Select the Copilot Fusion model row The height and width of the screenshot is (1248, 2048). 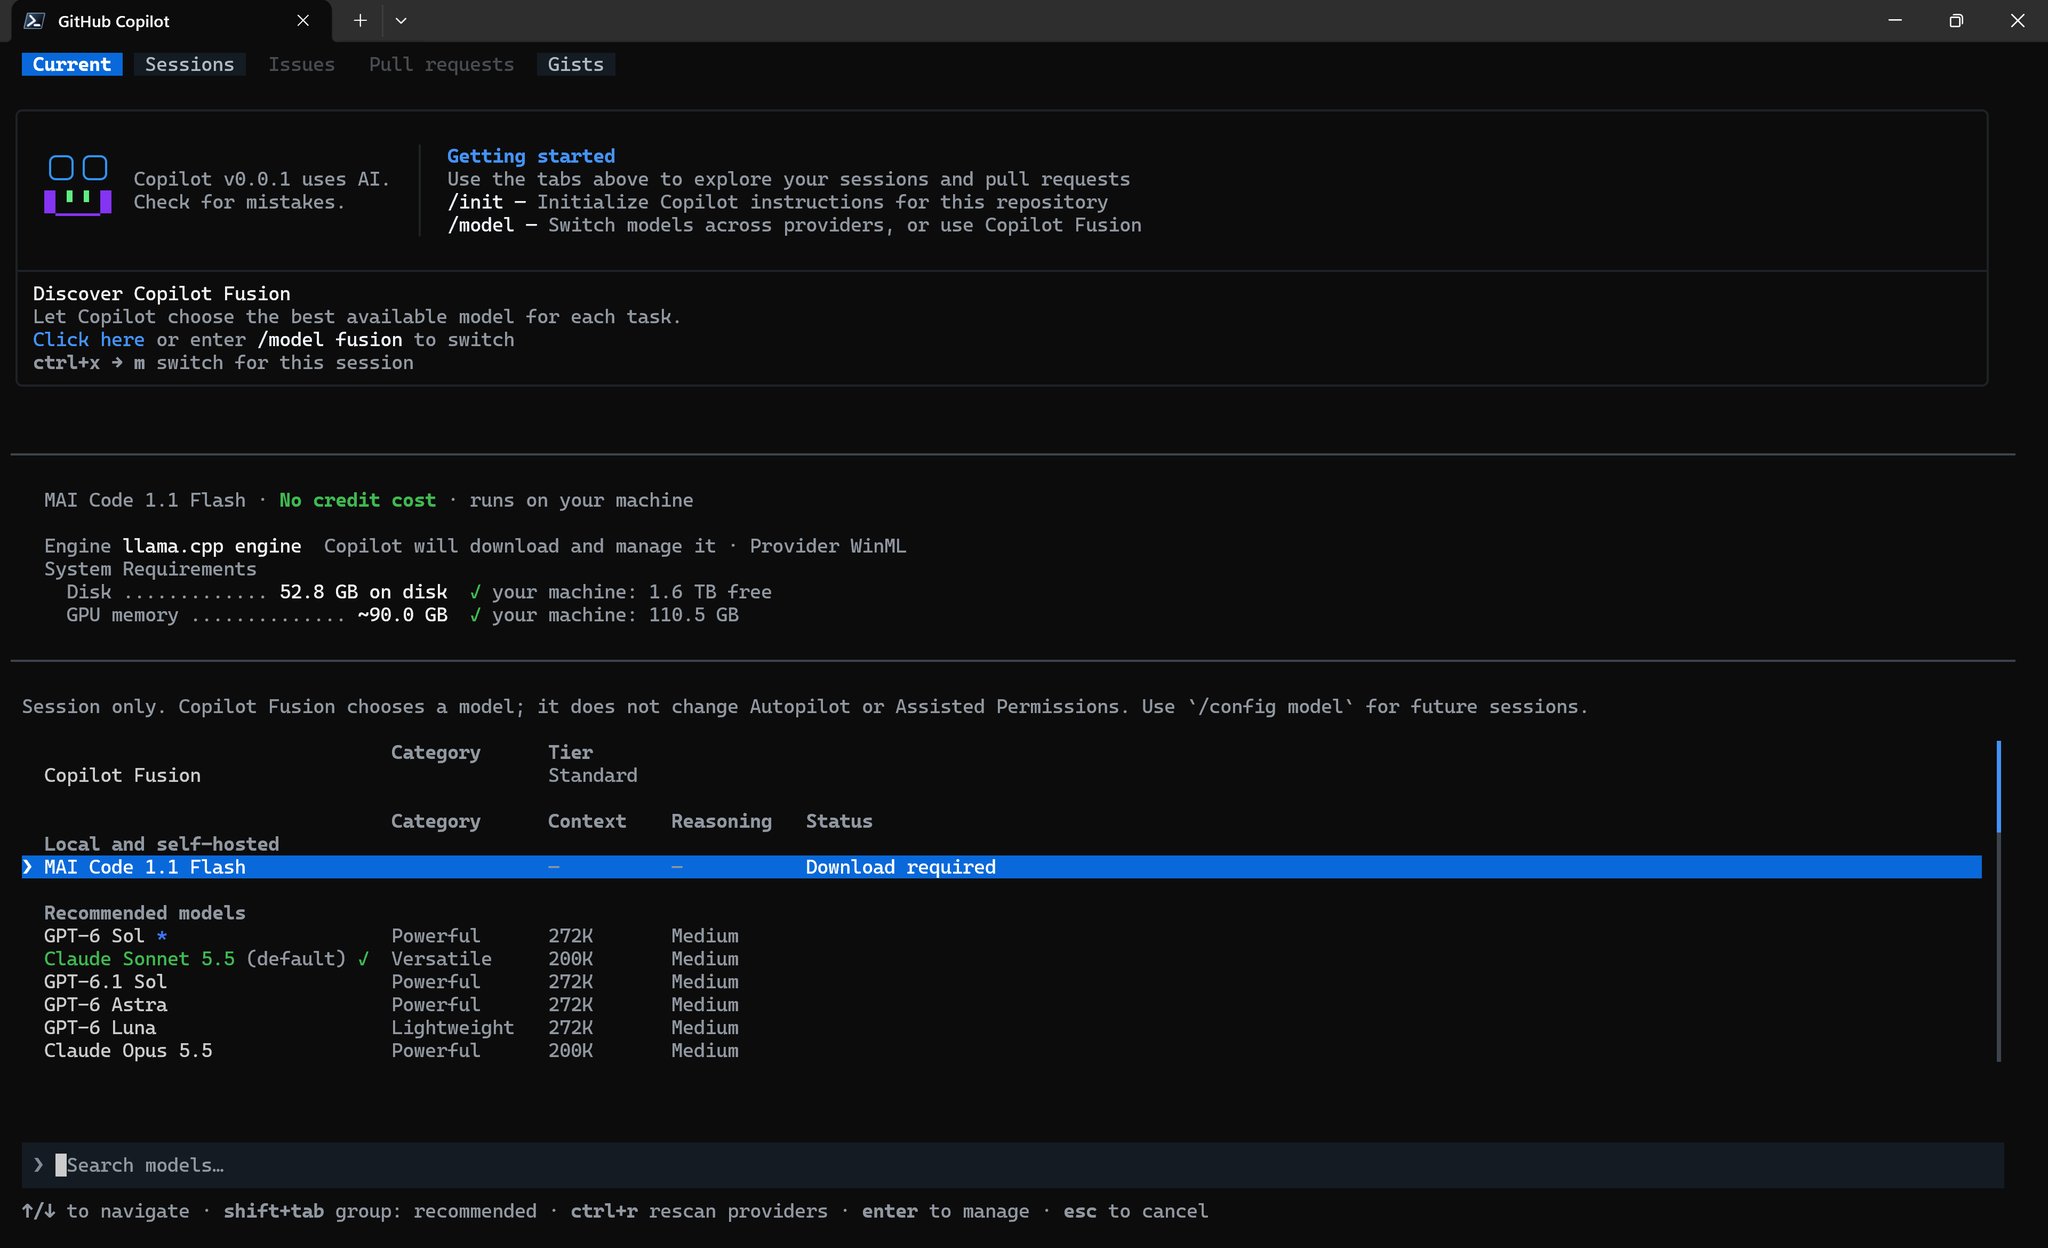[1002, 775]
